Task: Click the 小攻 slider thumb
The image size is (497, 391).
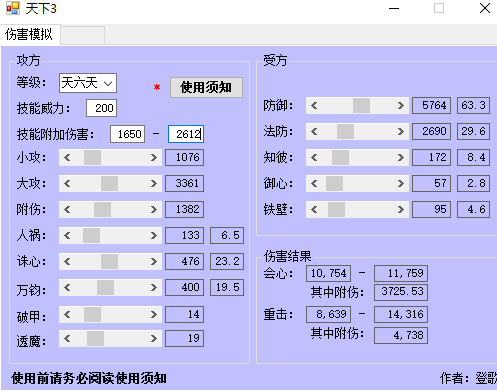Action: (92, 157)
